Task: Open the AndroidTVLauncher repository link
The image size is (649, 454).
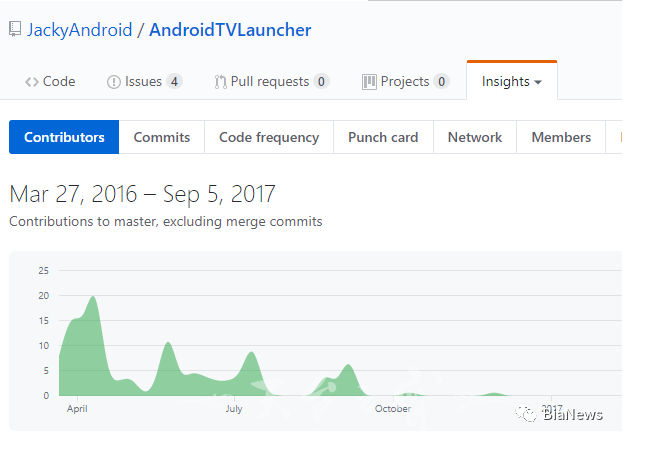Action: pyautogui.click(x=230, y=30)
